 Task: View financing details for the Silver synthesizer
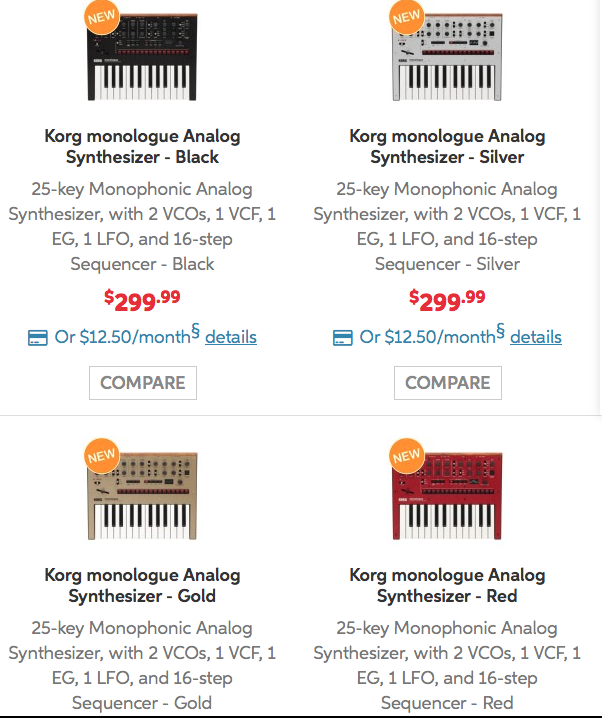536,337
